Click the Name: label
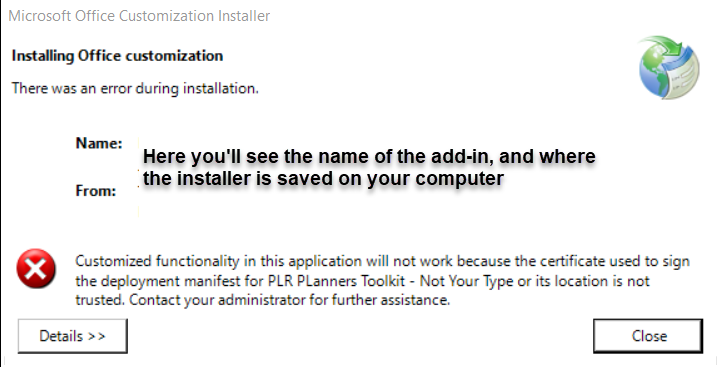Image resolution: width=719 pixels, height=367 pixels. 99,143
